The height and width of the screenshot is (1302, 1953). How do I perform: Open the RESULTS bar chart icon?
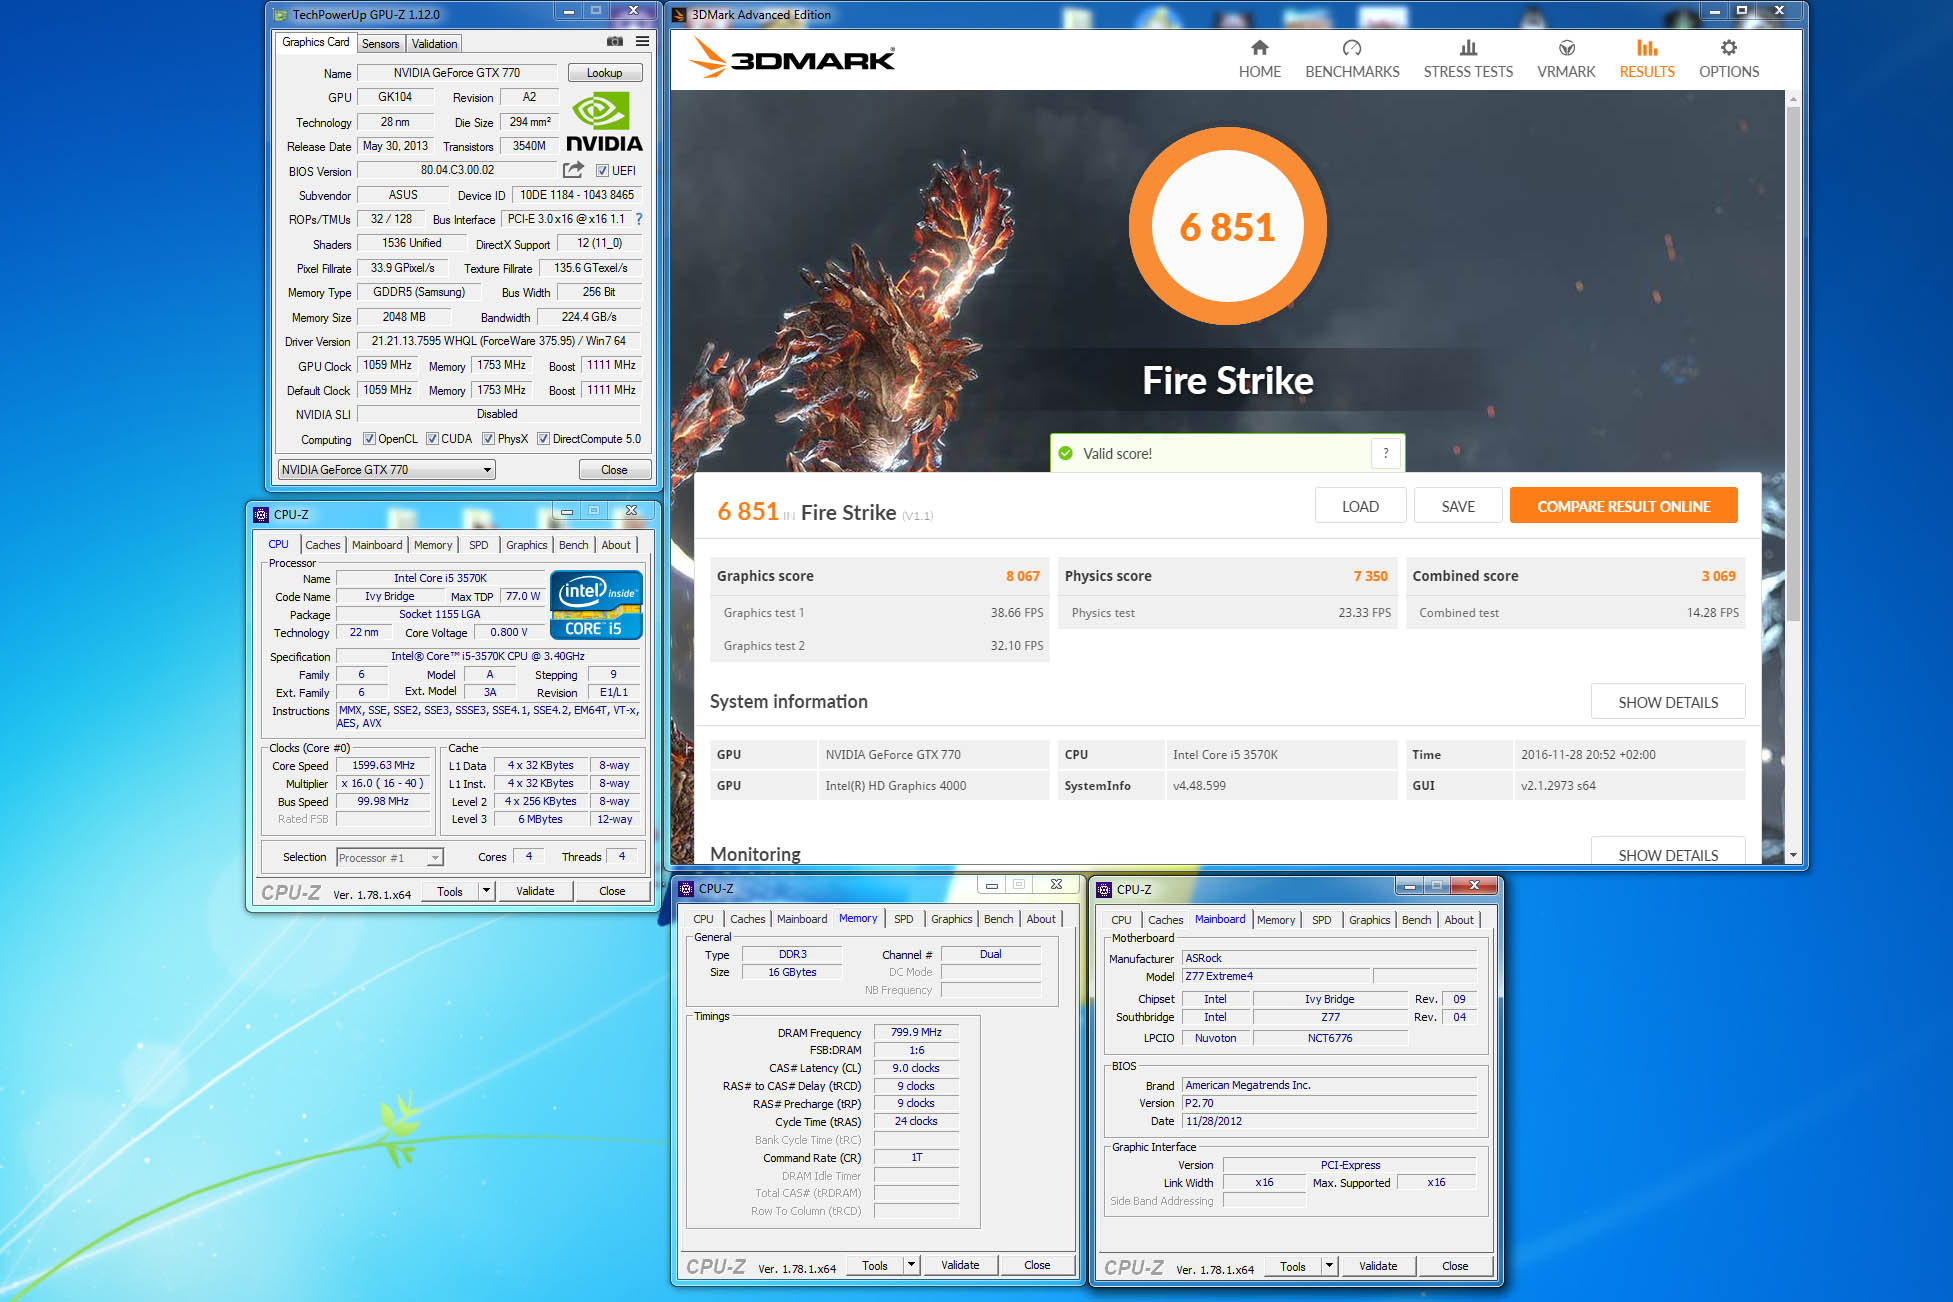point(1647,48)
